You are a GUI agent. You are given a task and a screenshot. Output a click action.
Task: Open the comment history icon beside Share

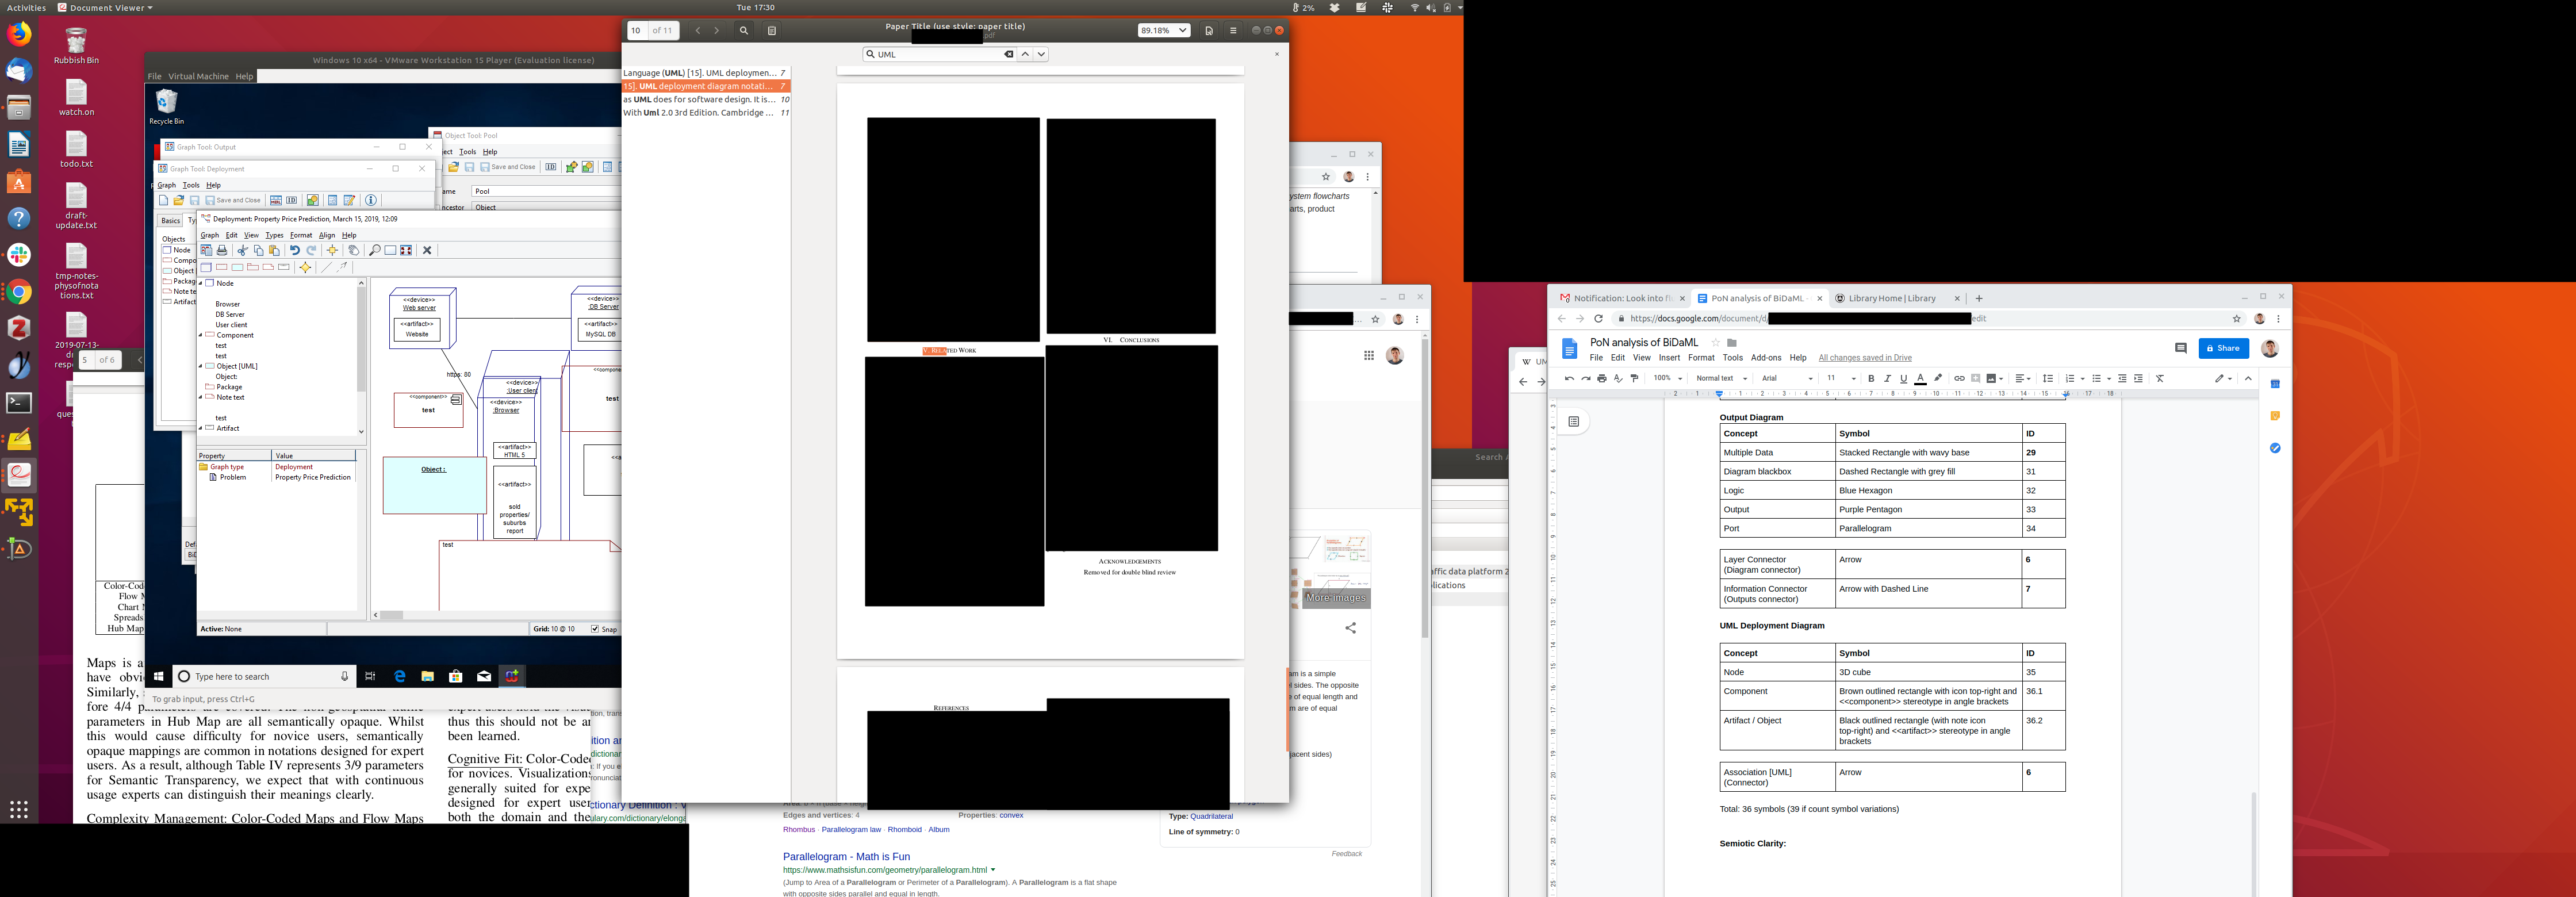pyautogui.click(x=2180, y=348)
